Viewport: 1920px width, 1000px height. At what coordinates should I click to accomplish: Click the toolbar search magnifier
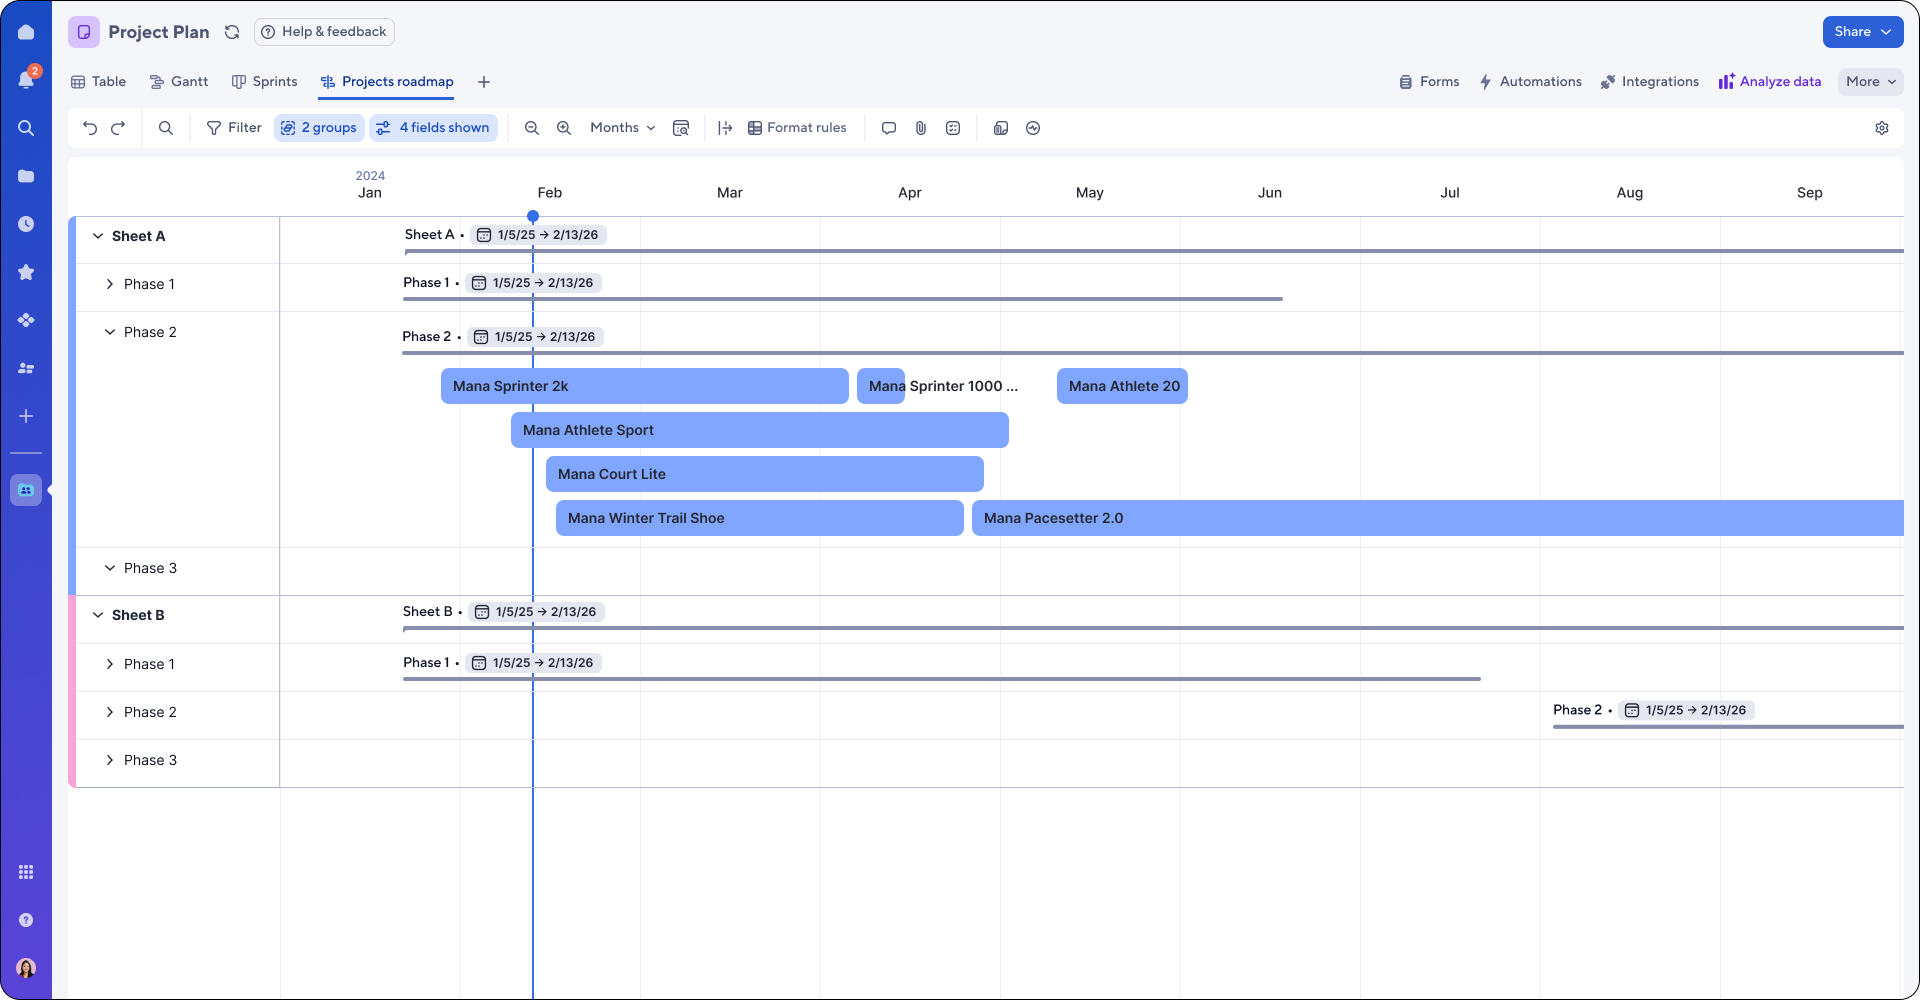click(x=166, y=128)
